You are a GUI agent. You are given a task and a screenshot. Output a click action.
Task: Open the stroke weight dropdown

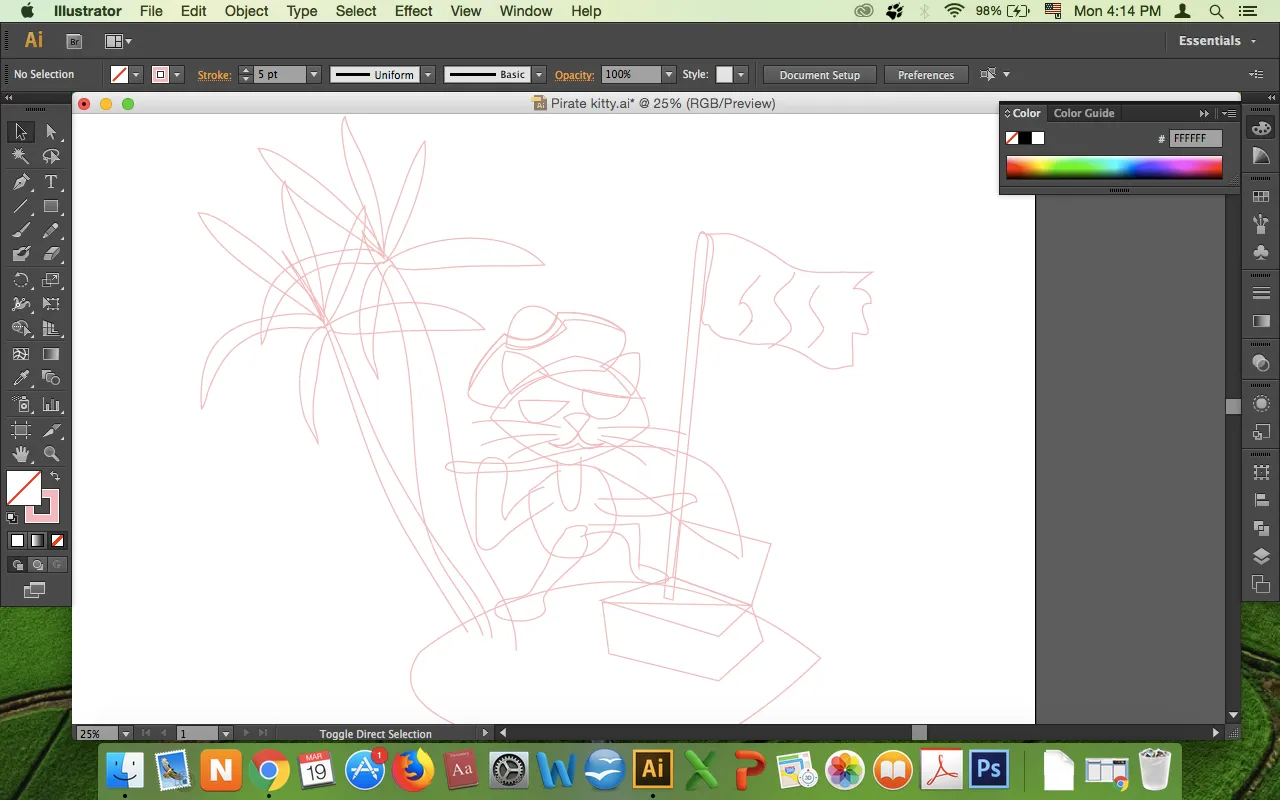(x=313, y=74)
